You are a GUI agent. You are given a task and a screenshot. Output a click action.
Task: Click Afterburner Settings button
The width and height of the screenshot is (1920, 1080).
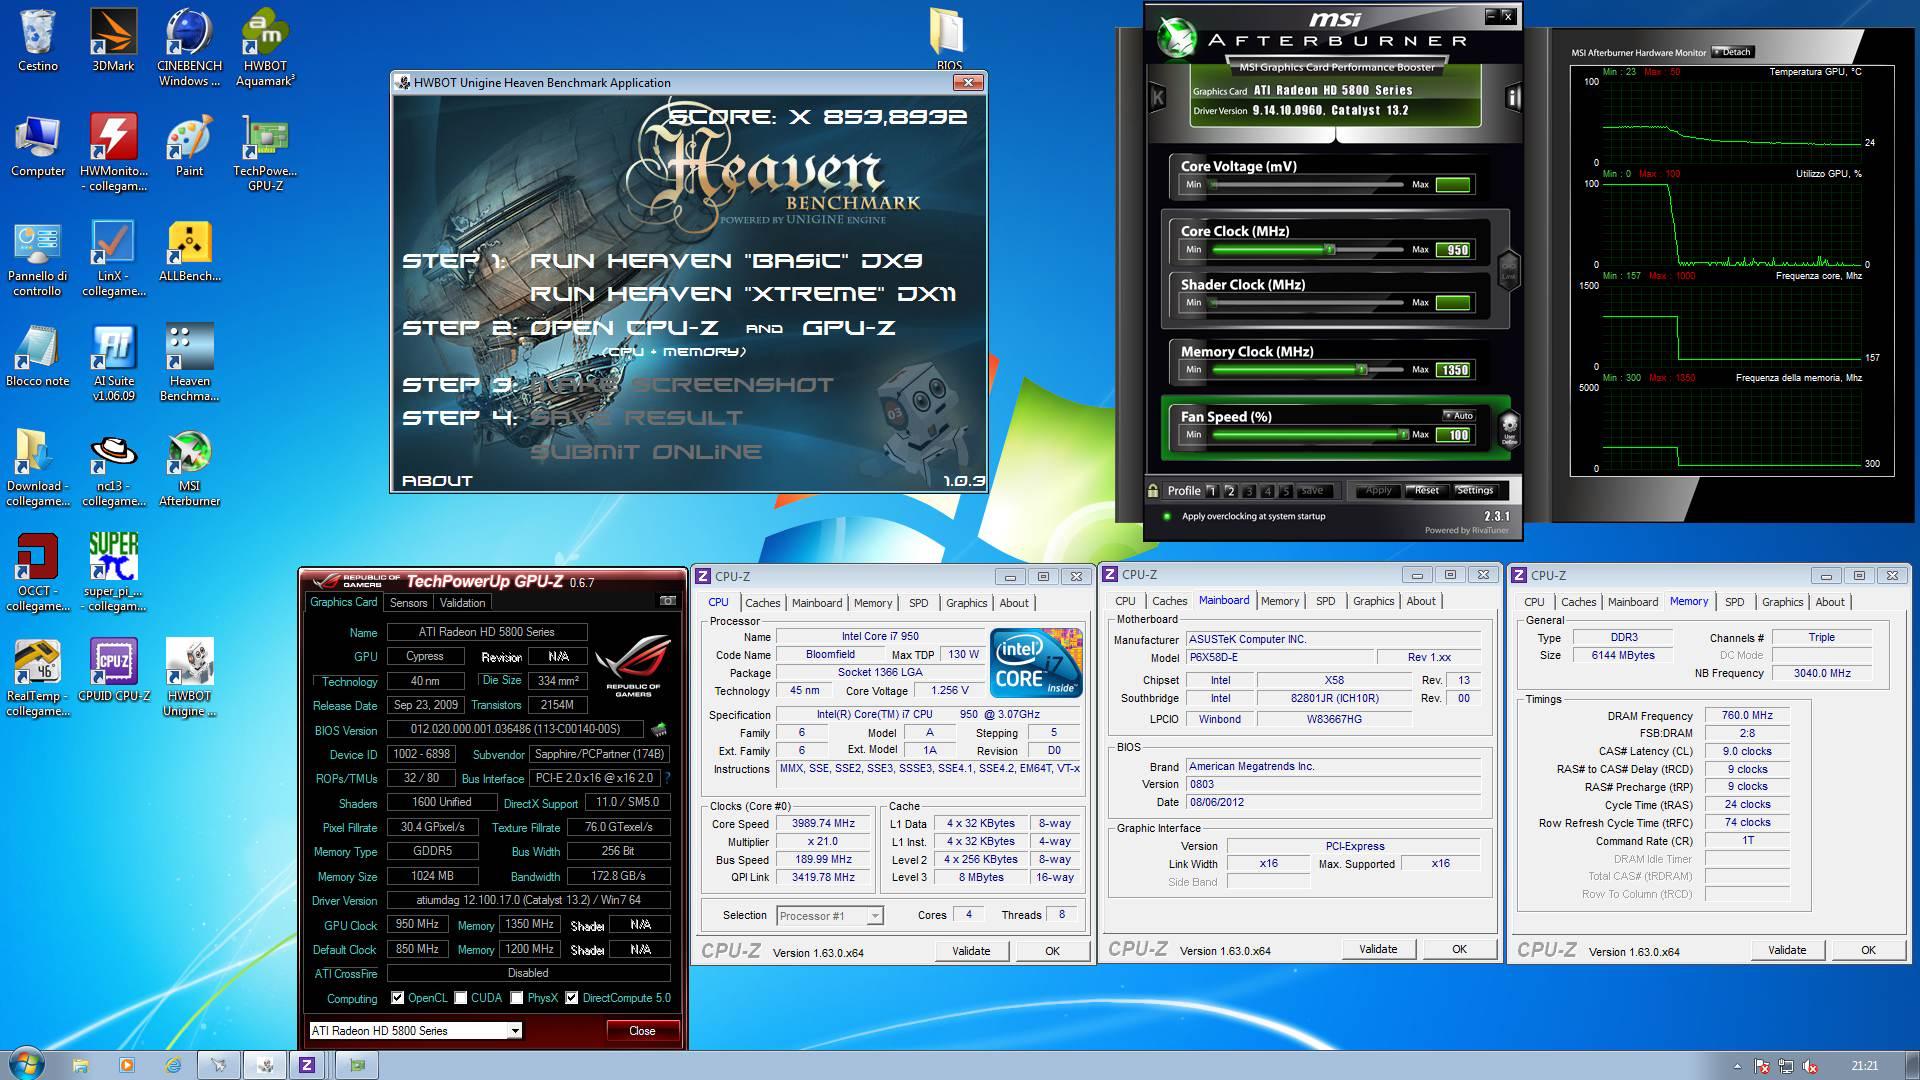pyautogui.click(x=1474, y=490)
